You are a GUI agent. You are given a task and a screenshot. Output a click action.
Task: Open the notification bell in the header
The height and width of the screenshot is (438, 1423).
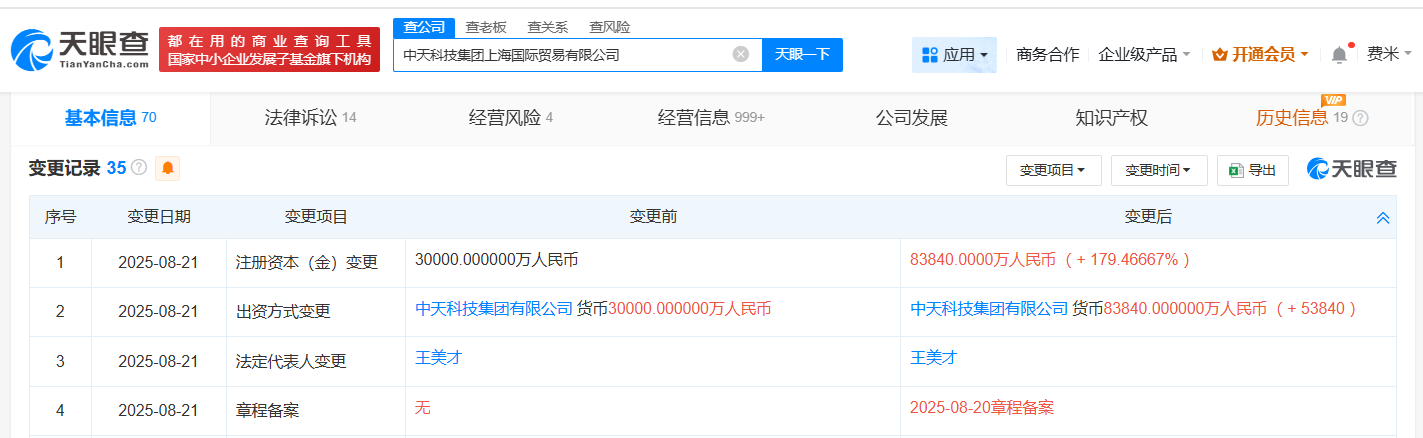tap(1339, 54)
